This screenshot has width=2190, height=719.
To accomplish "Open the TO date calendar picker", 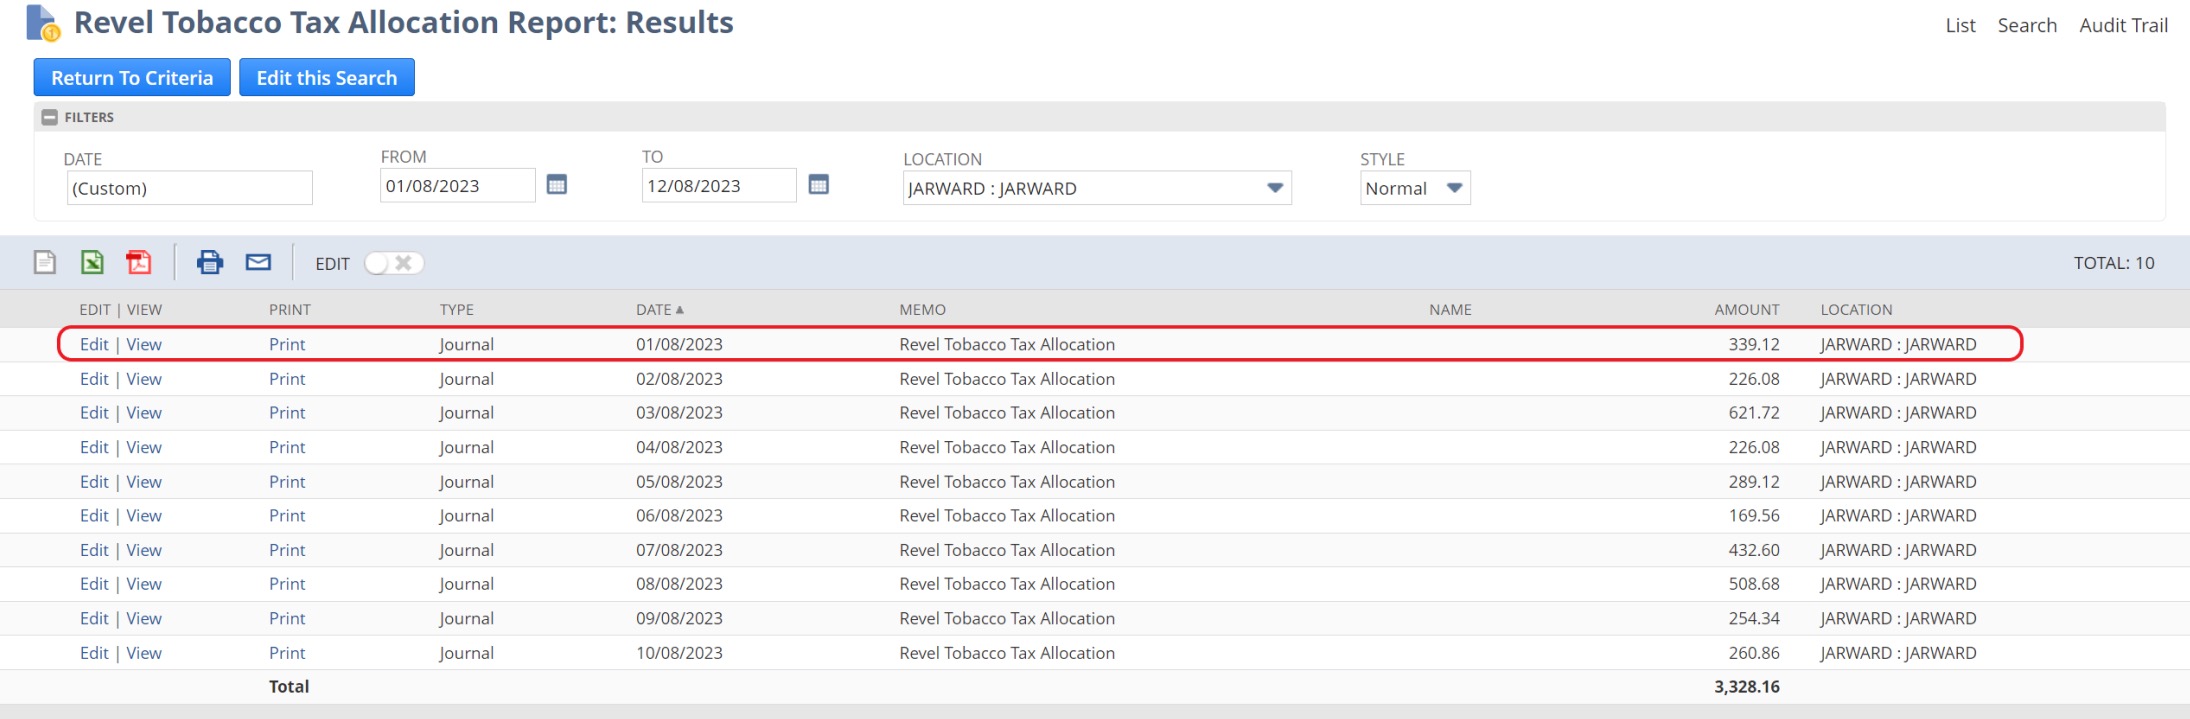I will click(x=819, y=185).
